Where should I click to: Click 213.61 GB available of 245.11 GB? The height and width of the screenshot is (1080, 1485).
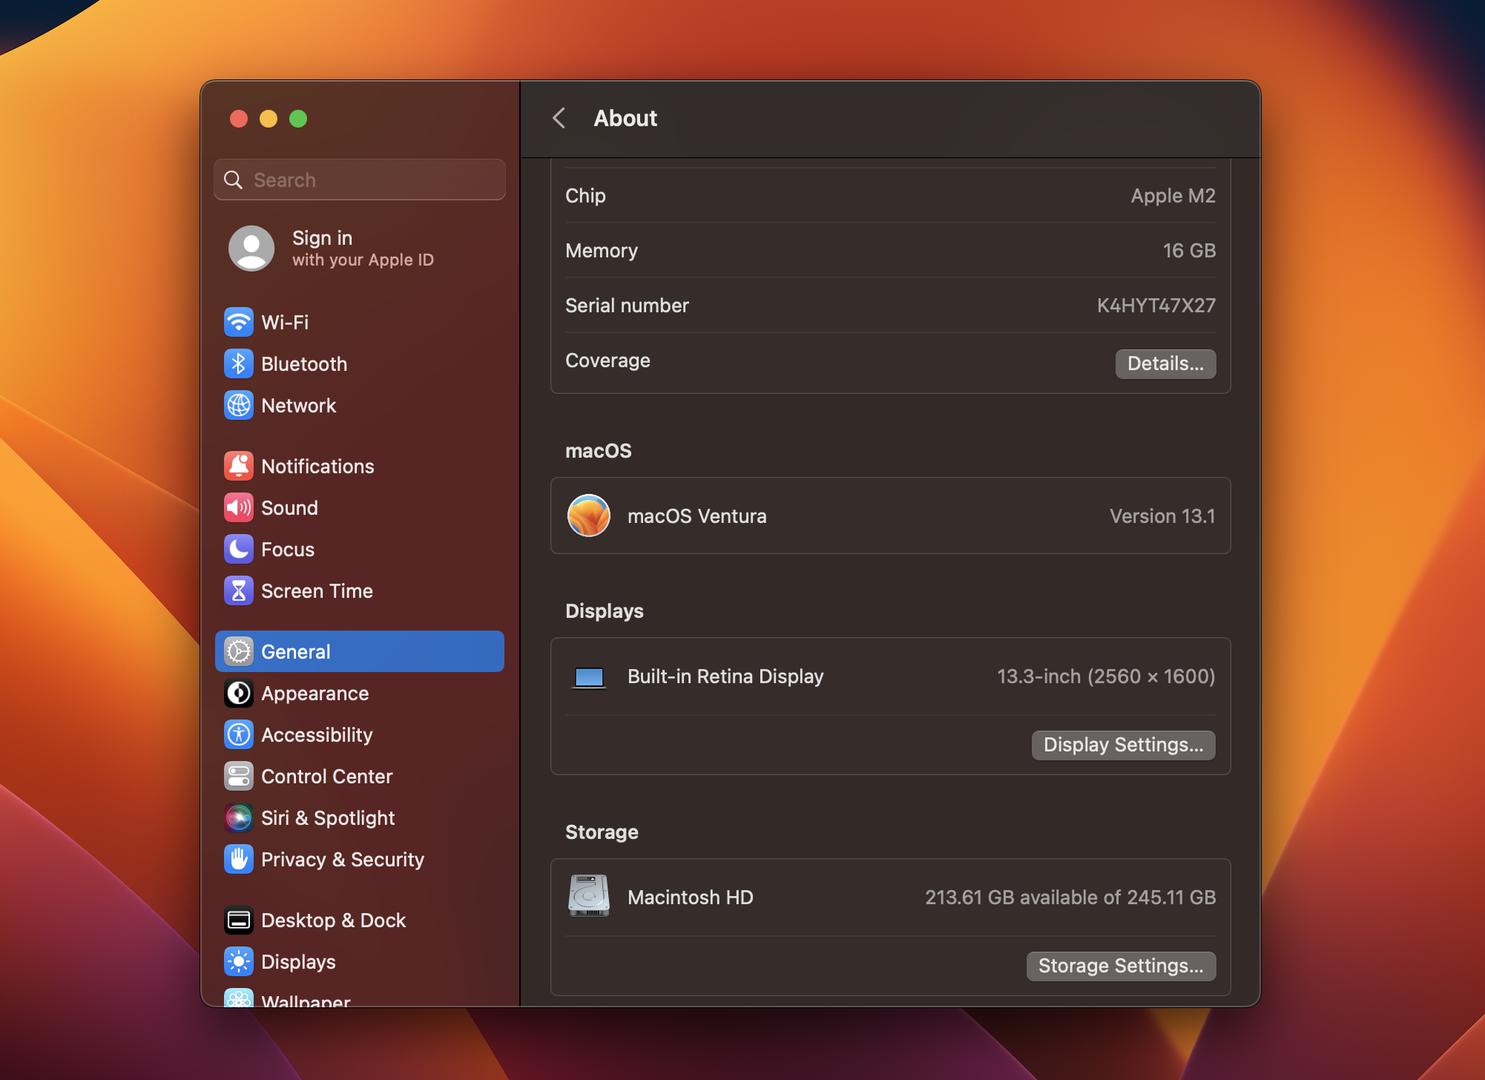coord(1070,897)
